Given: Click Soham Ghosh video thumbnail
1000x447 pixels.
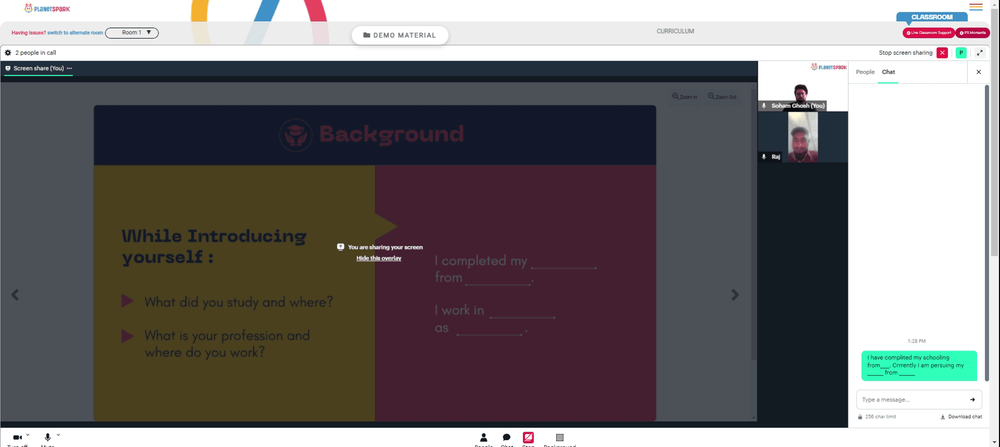Looking at the screenshot, I should point(802,87).
